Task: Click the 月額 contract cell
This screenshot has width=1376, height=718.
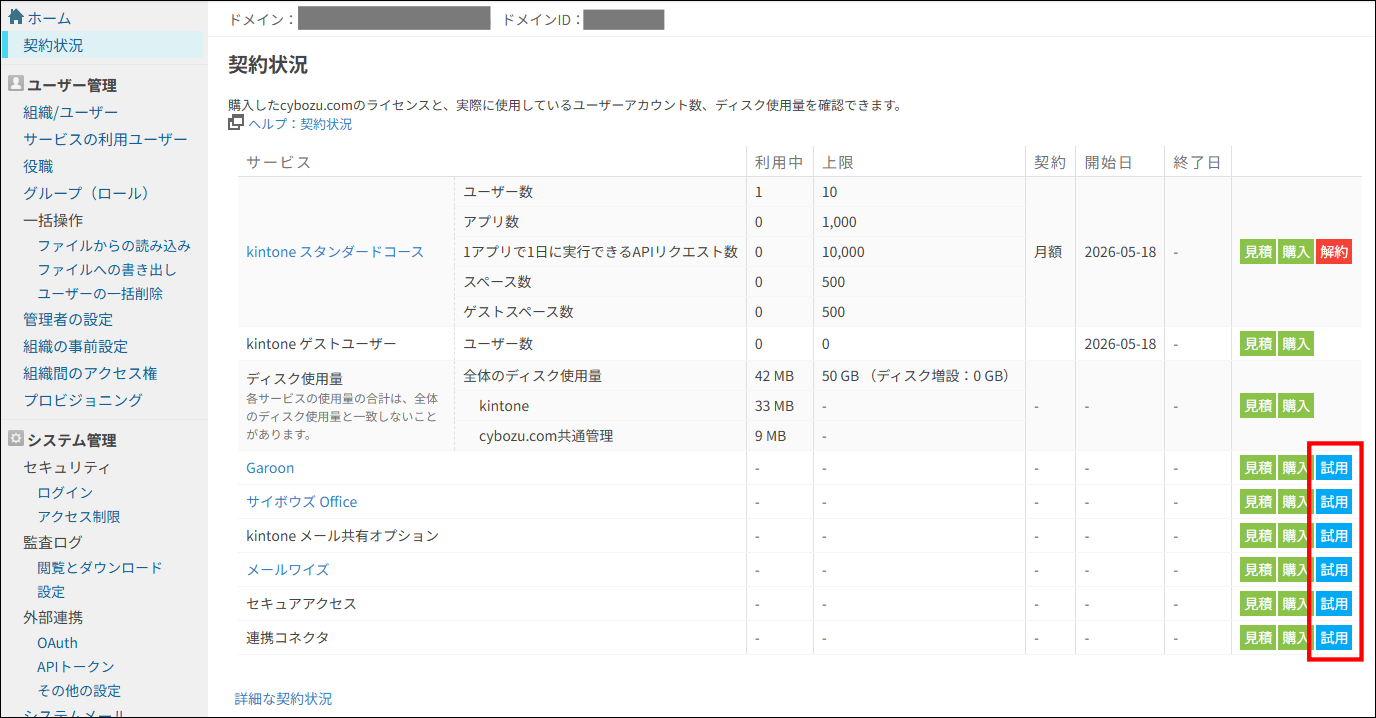Action: pyautogui.click(x=1048, y=252)
